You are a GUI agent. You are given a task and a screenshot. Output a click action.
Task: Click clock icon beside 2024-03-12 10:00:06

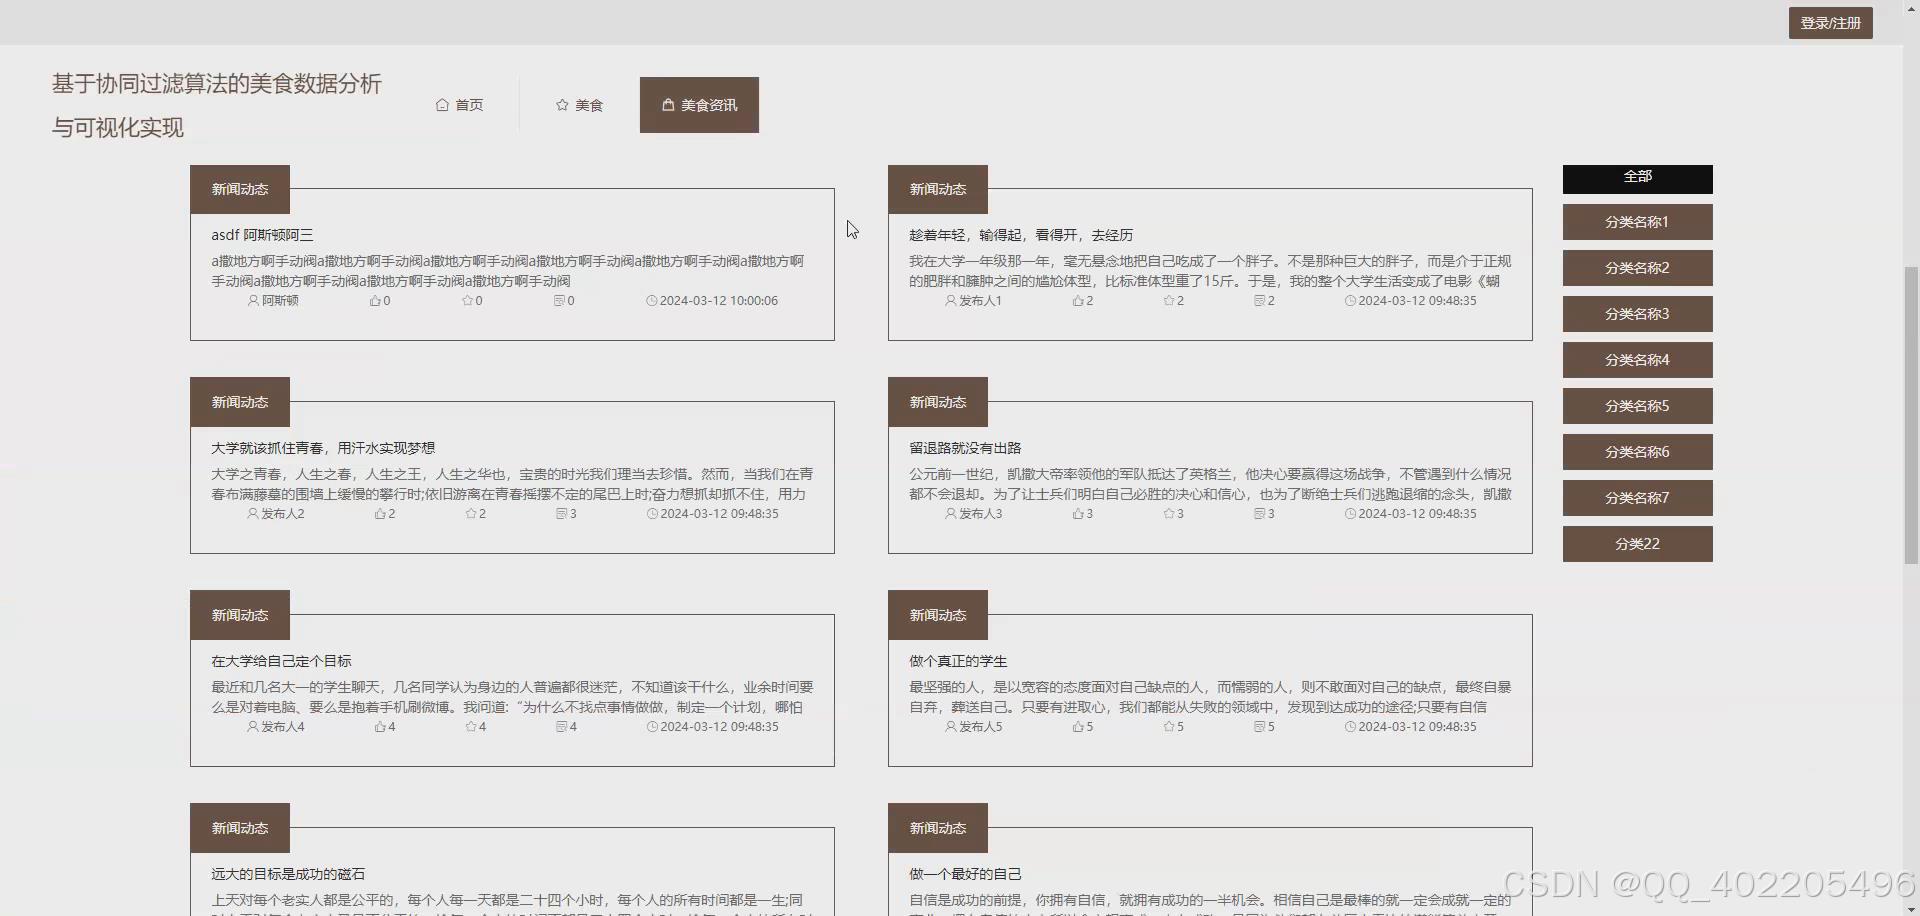click(x=652, y=301)
